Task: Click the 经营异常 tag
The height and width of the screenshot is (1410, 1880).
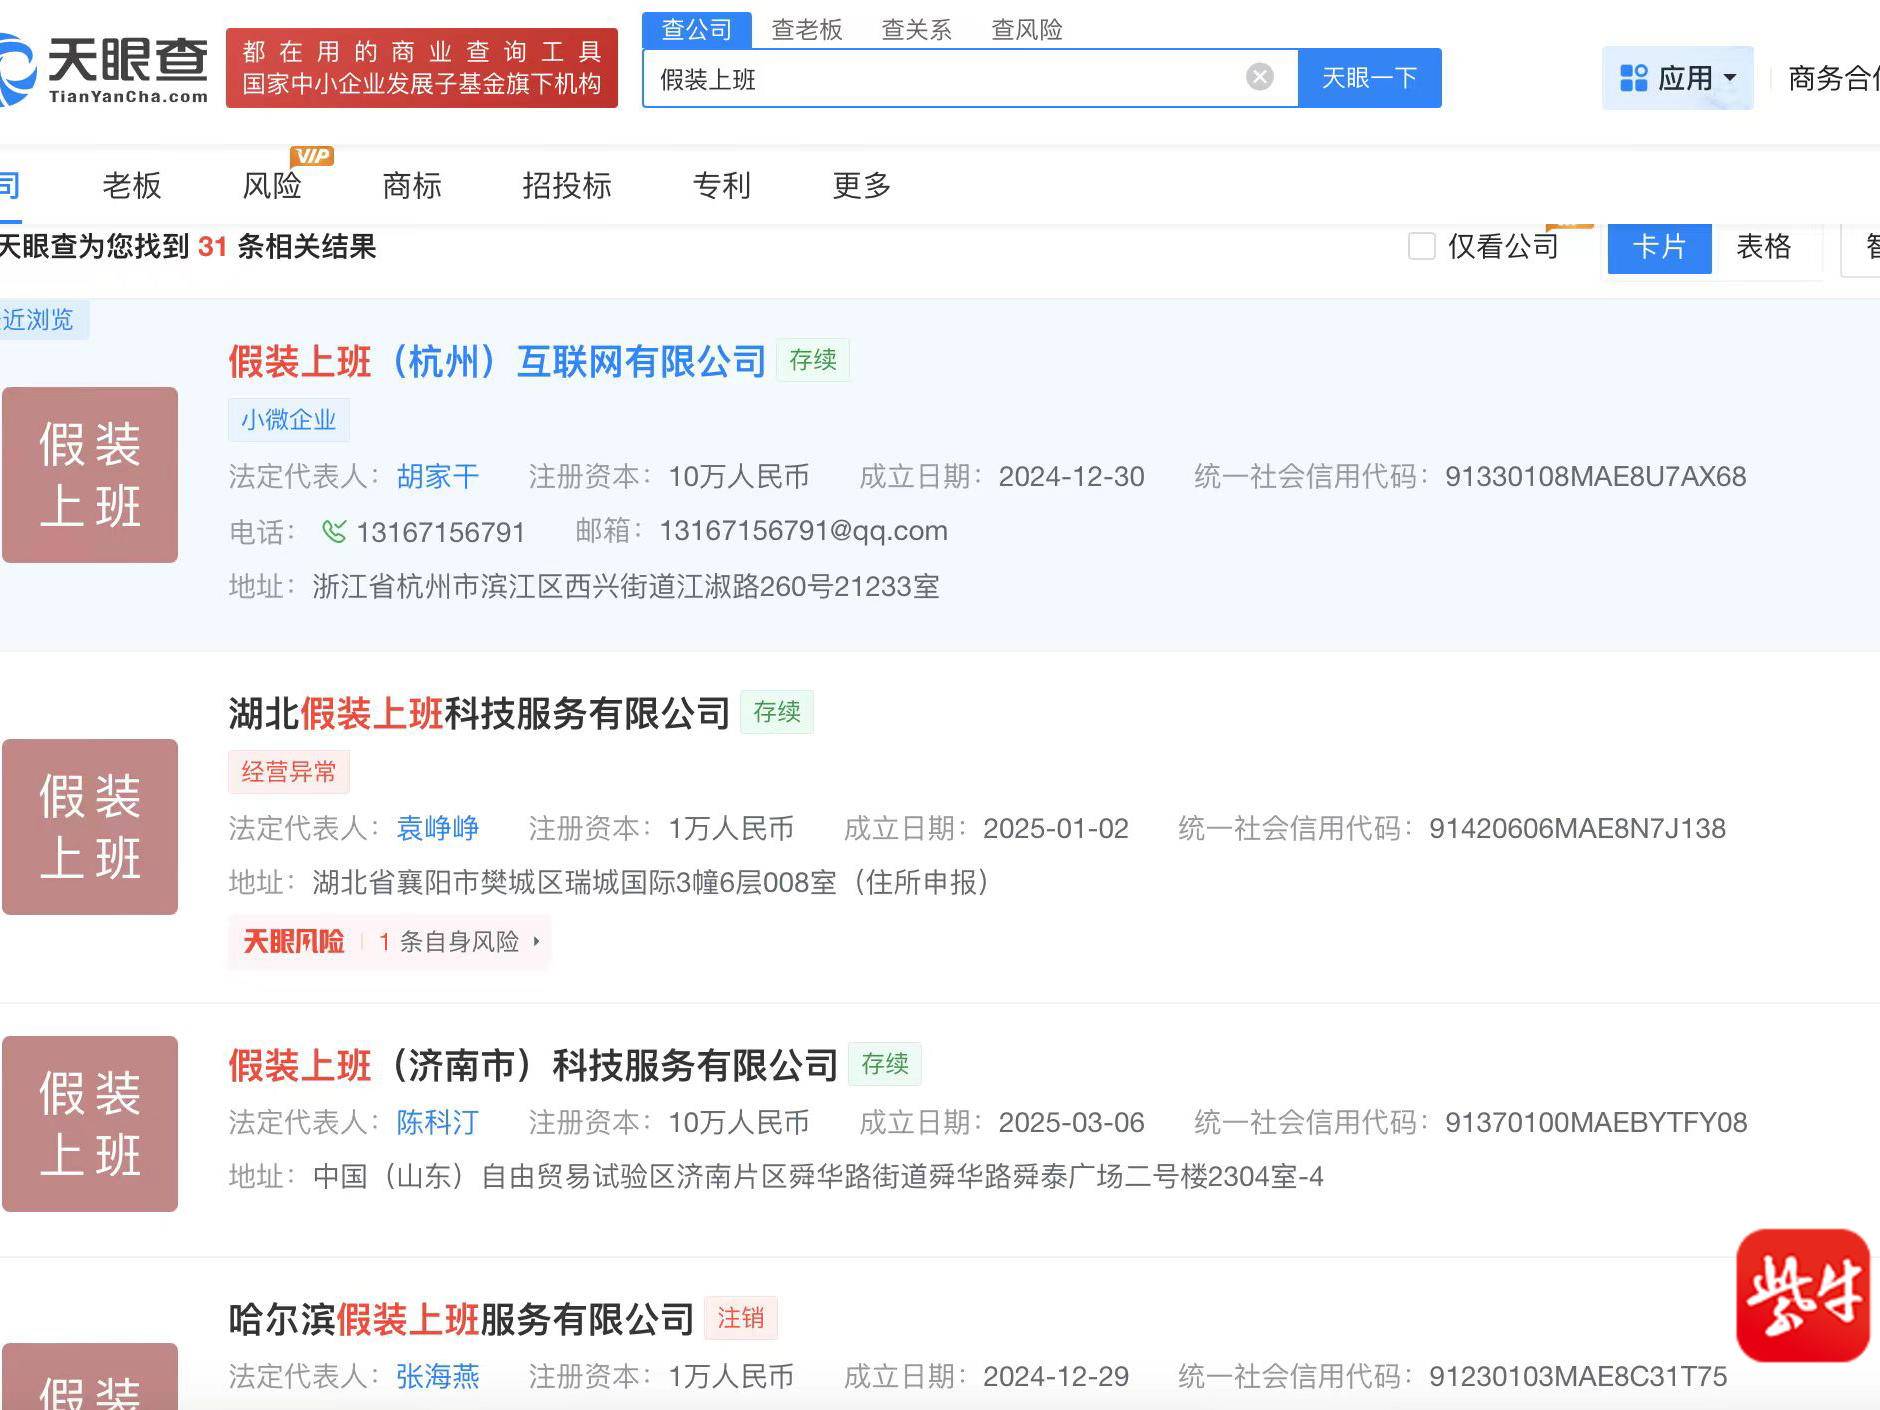Action: [x=288, y=772]
